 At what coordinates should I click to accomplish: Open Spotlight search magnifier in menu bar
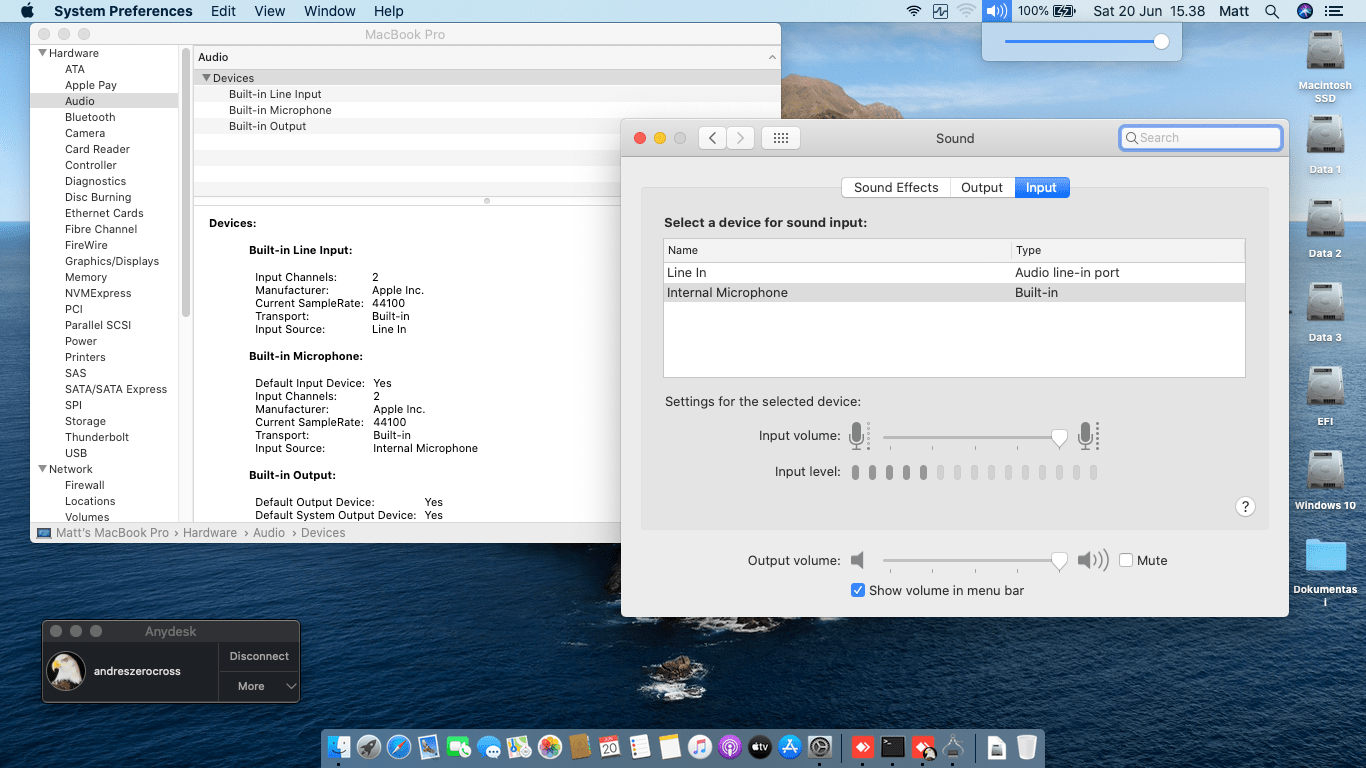1272,11
